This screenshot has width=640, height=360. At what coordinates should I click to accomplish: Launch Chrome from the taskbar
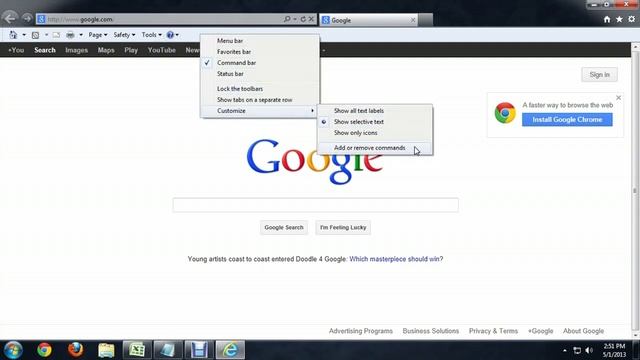pyautogui.click(x=44, y=350)
